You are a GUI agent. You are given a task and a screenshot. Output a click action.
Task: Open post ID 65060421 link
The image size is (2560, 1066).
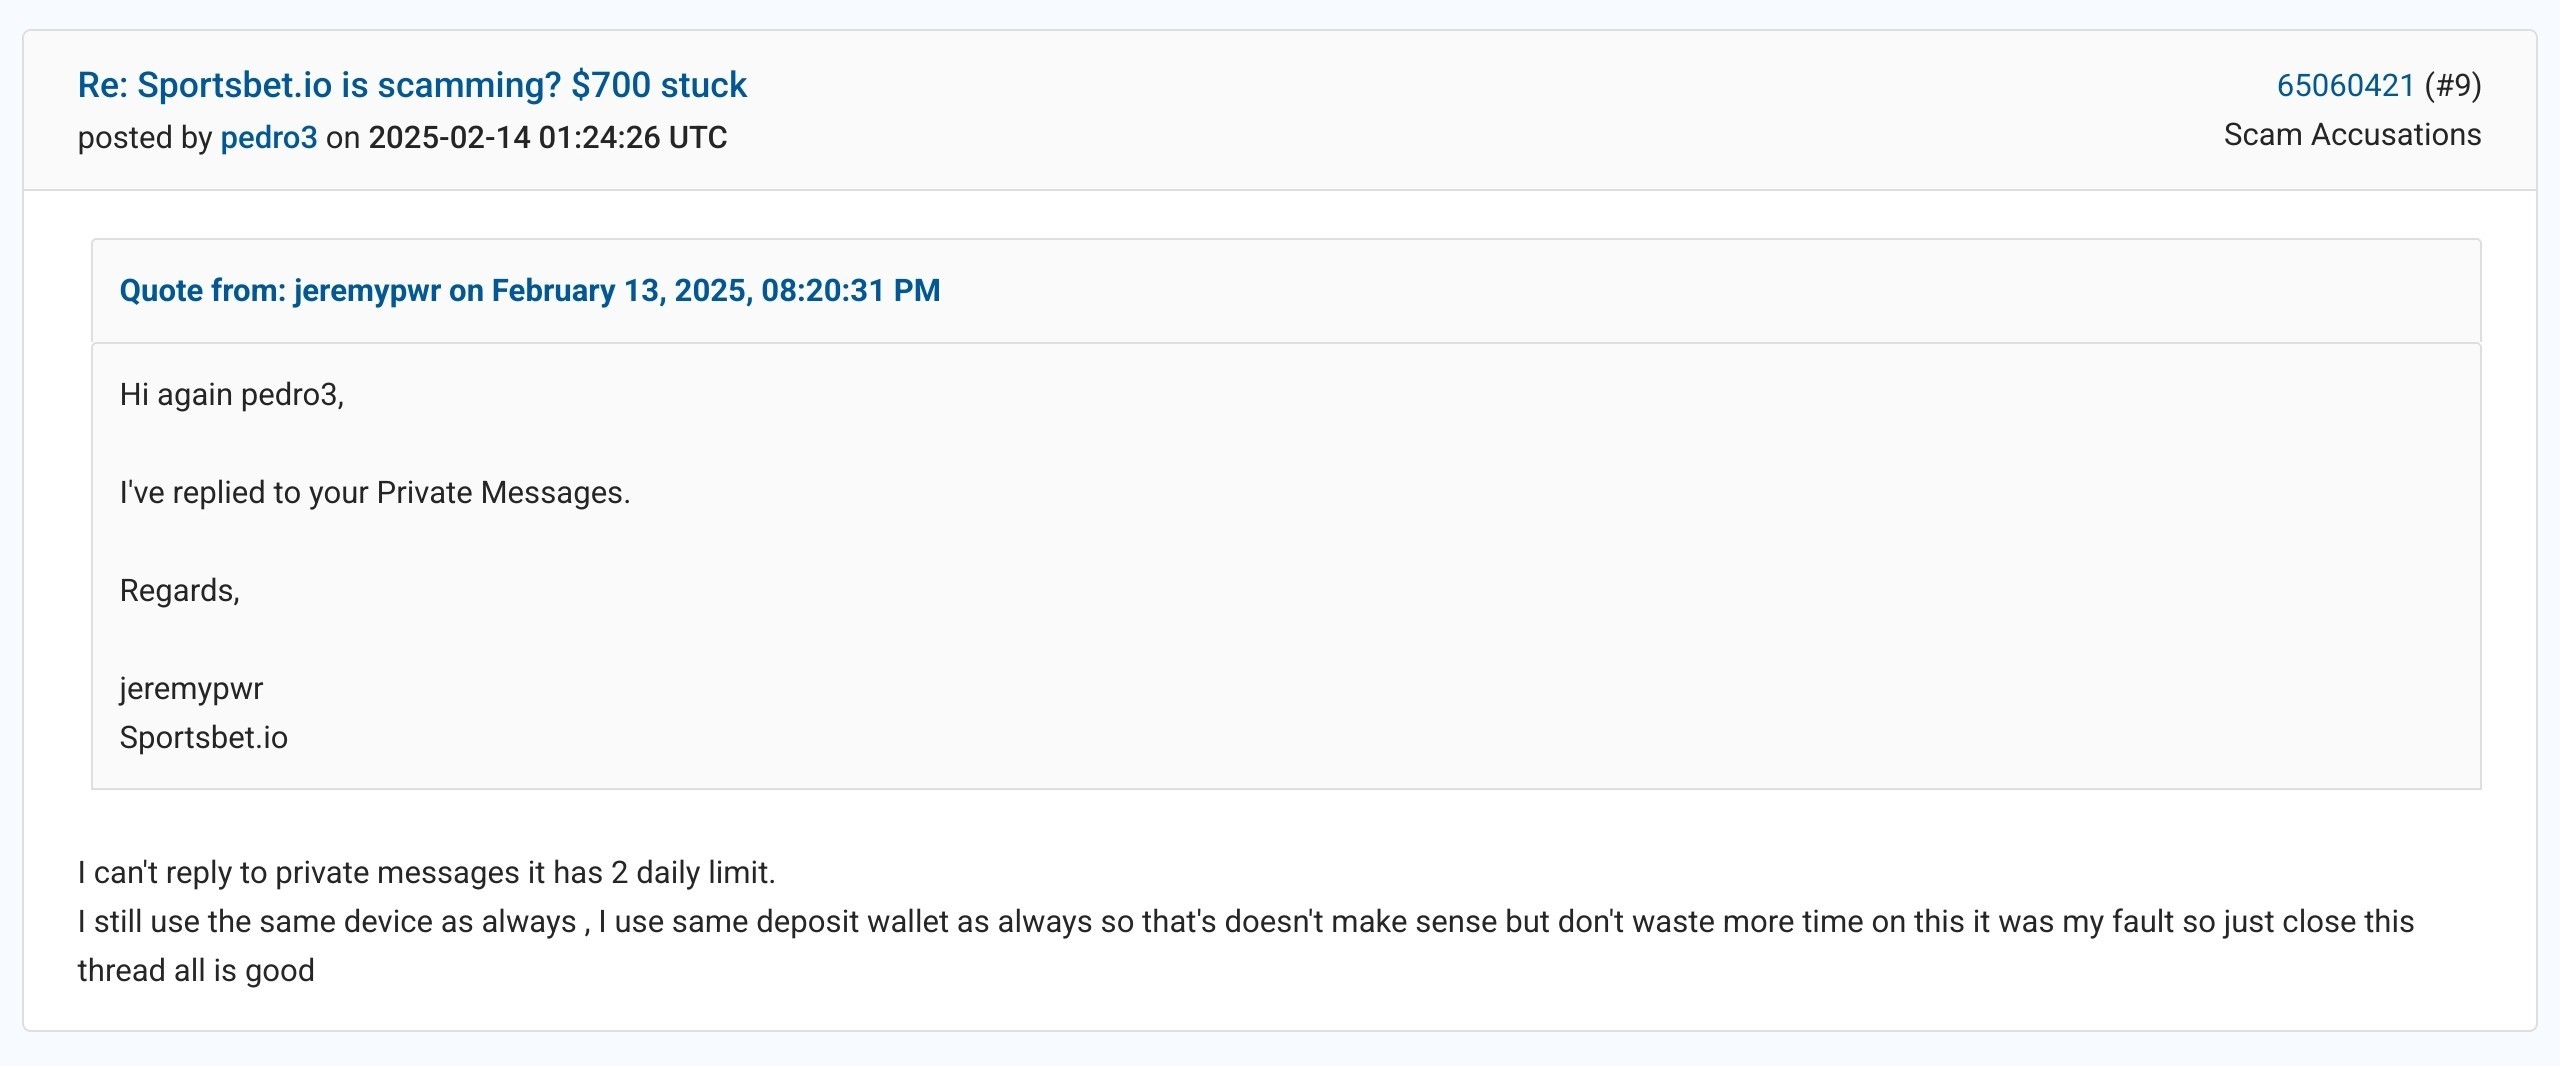2345,86
